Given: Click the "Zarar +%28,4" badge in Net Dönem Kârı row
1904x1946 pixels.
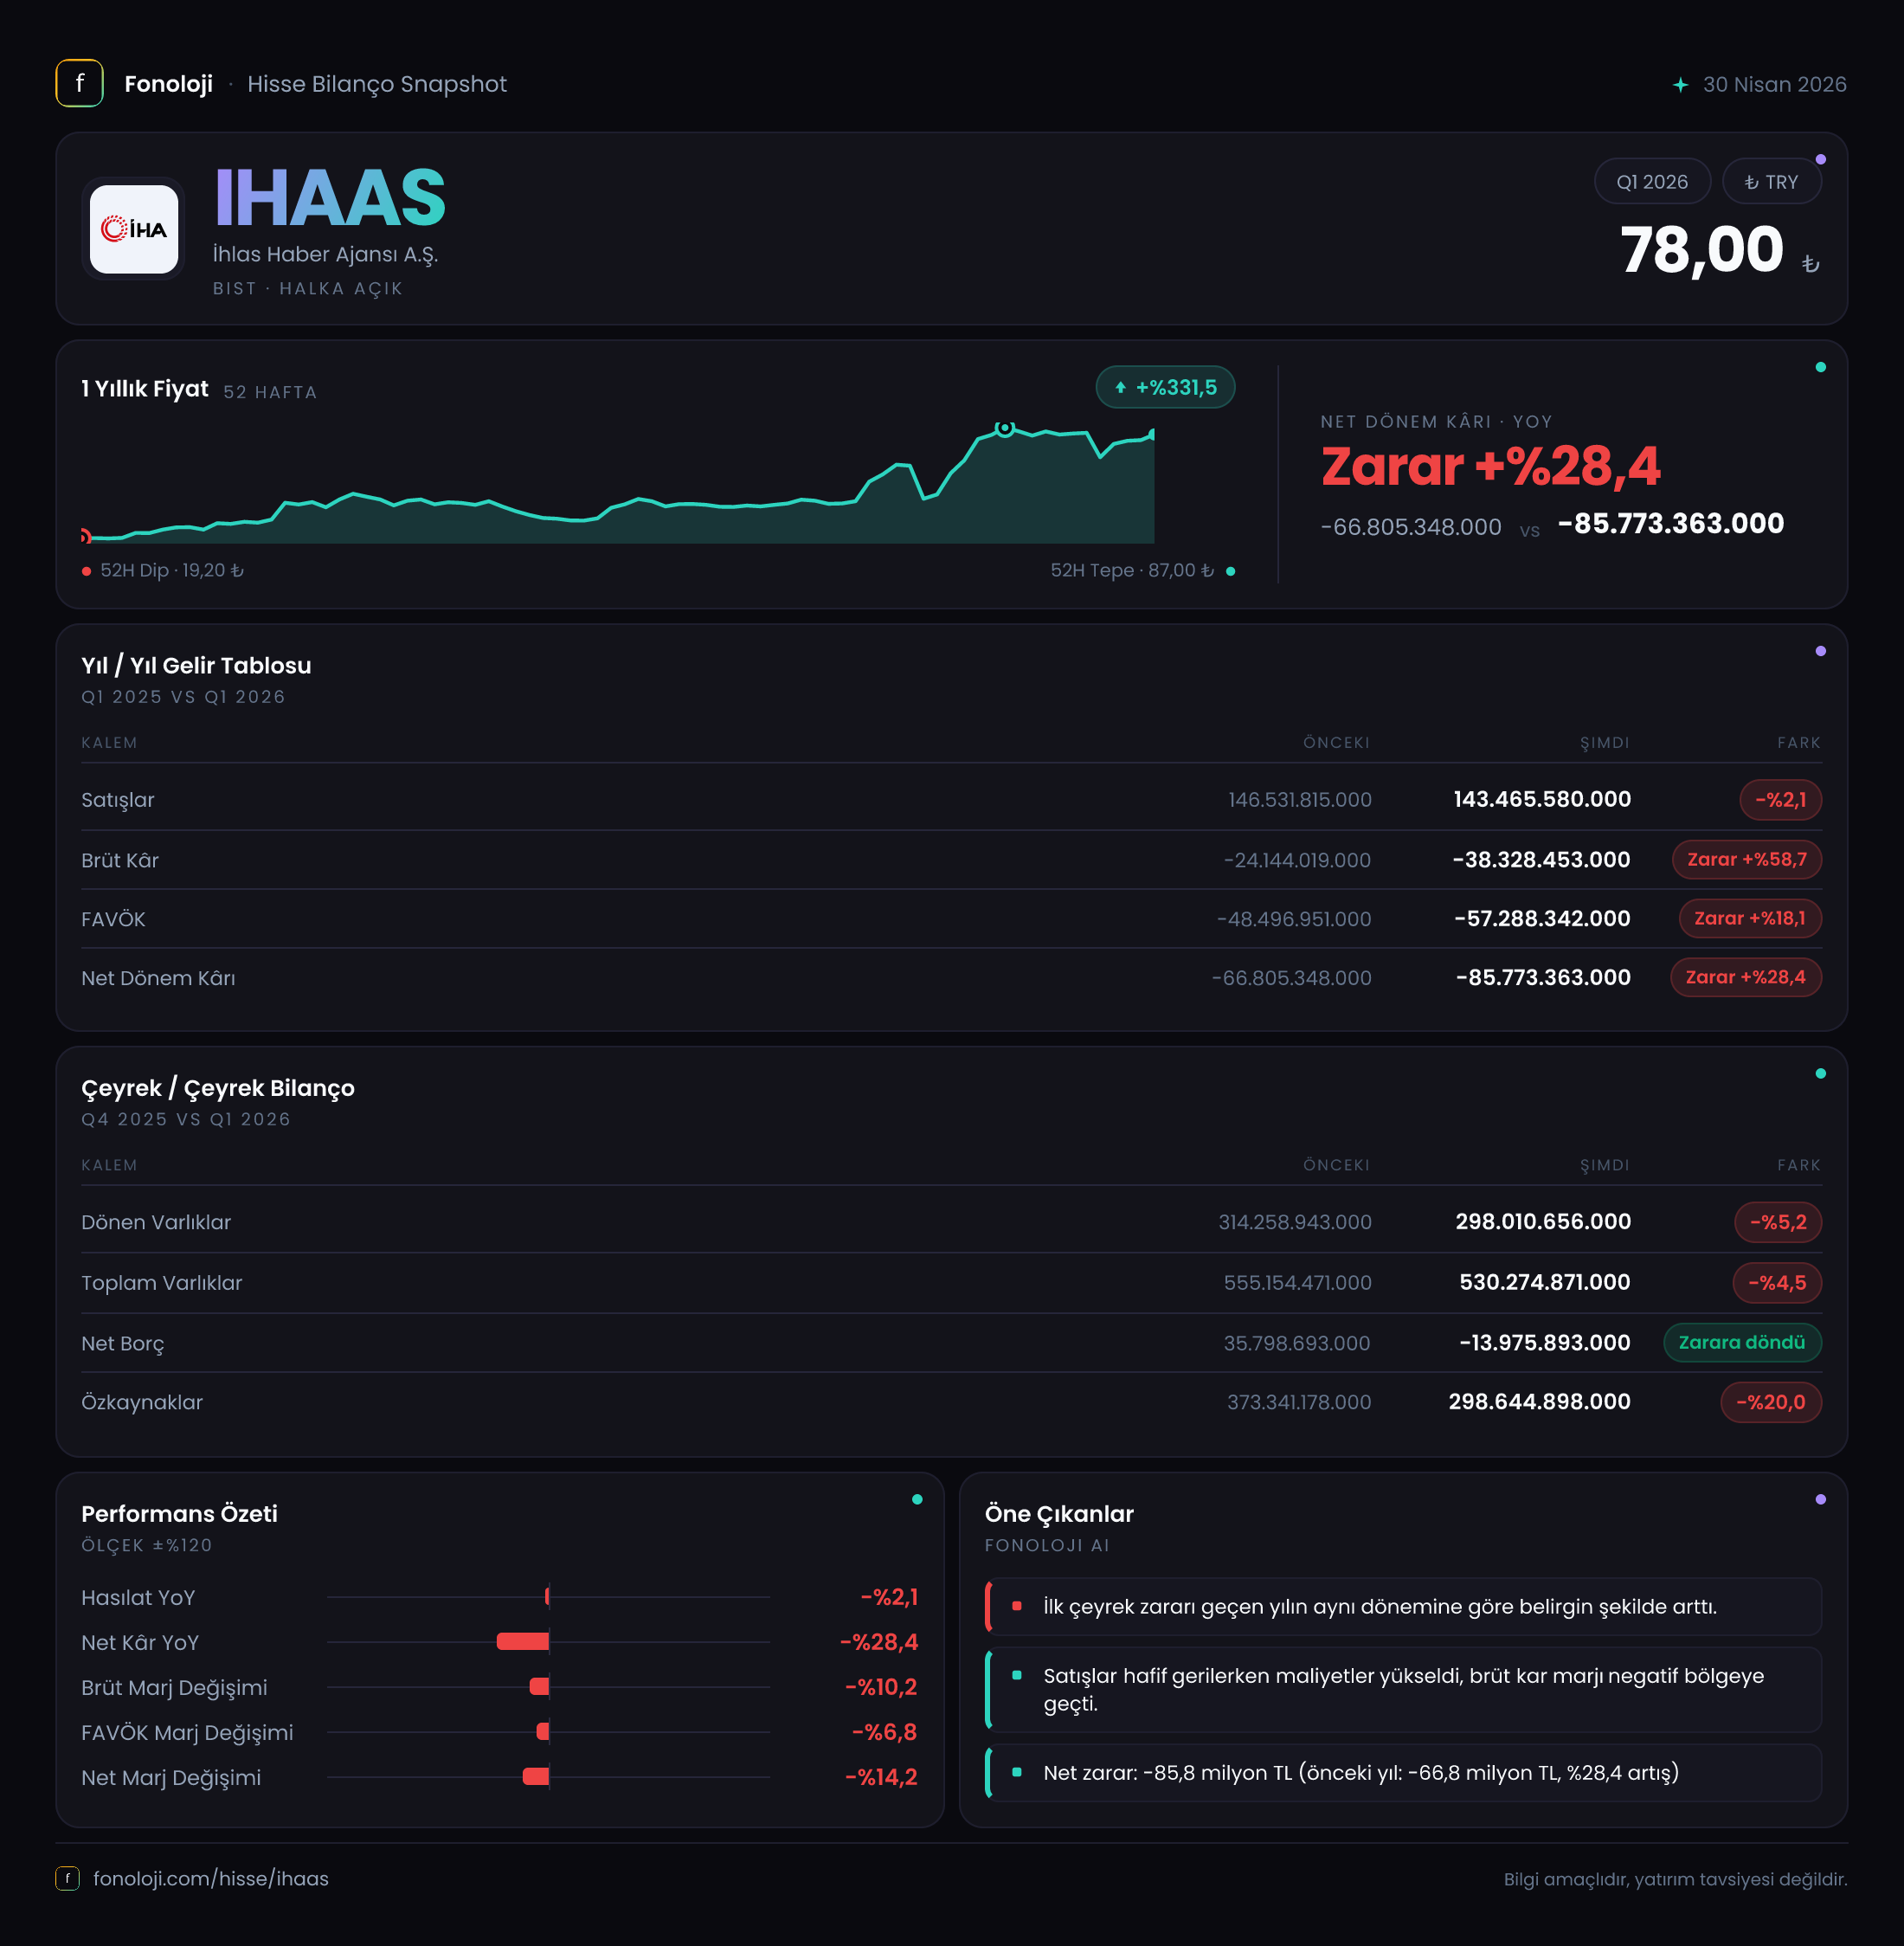Looking at the screenshot, I should coord(1745,978).
